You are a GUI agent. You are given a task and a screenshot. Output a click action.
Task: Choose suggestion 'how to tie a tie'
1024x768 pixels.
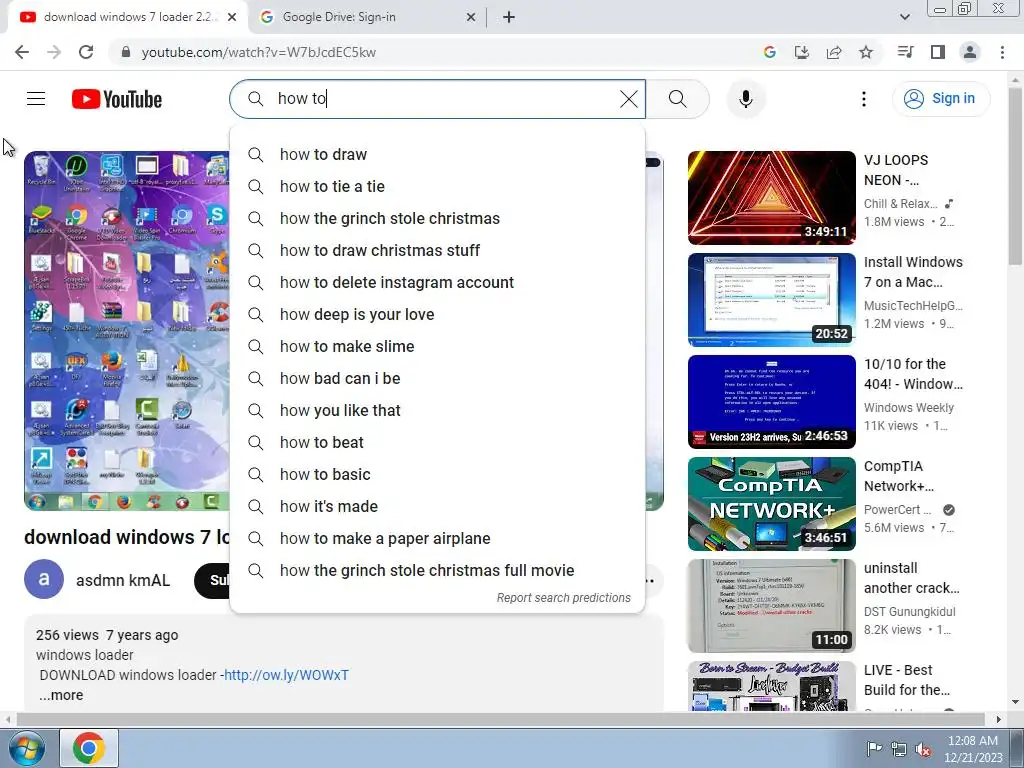[438, 186]
